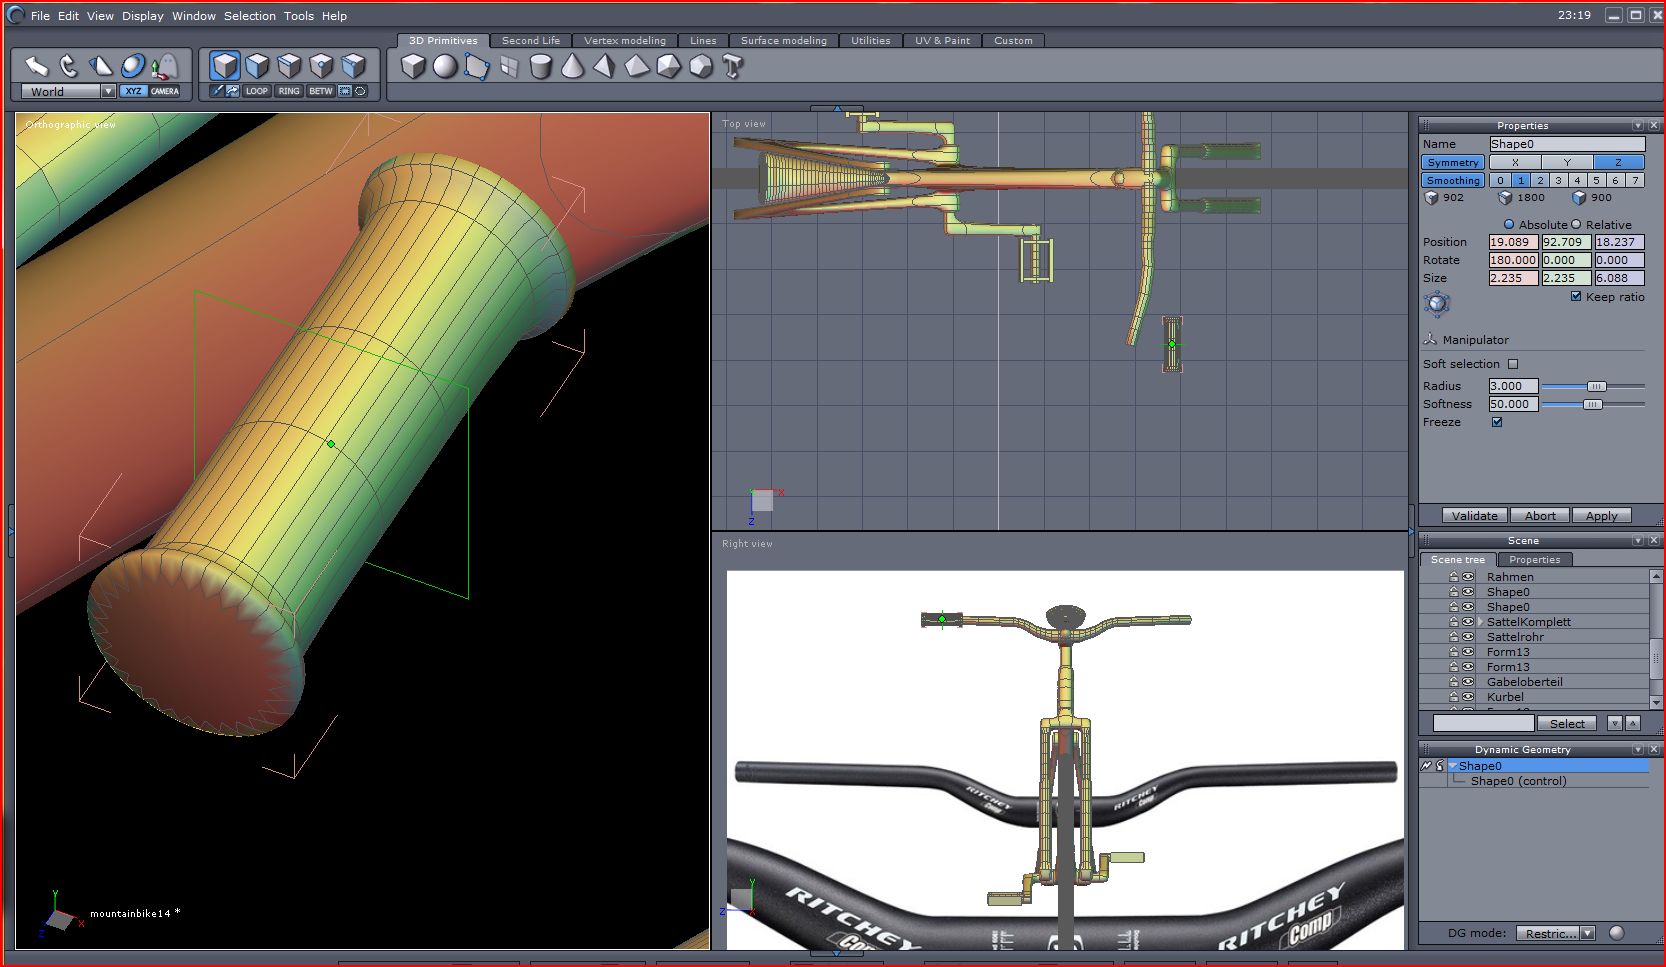Open the Selection menu

pyautogui.click(x=249, y=16)
